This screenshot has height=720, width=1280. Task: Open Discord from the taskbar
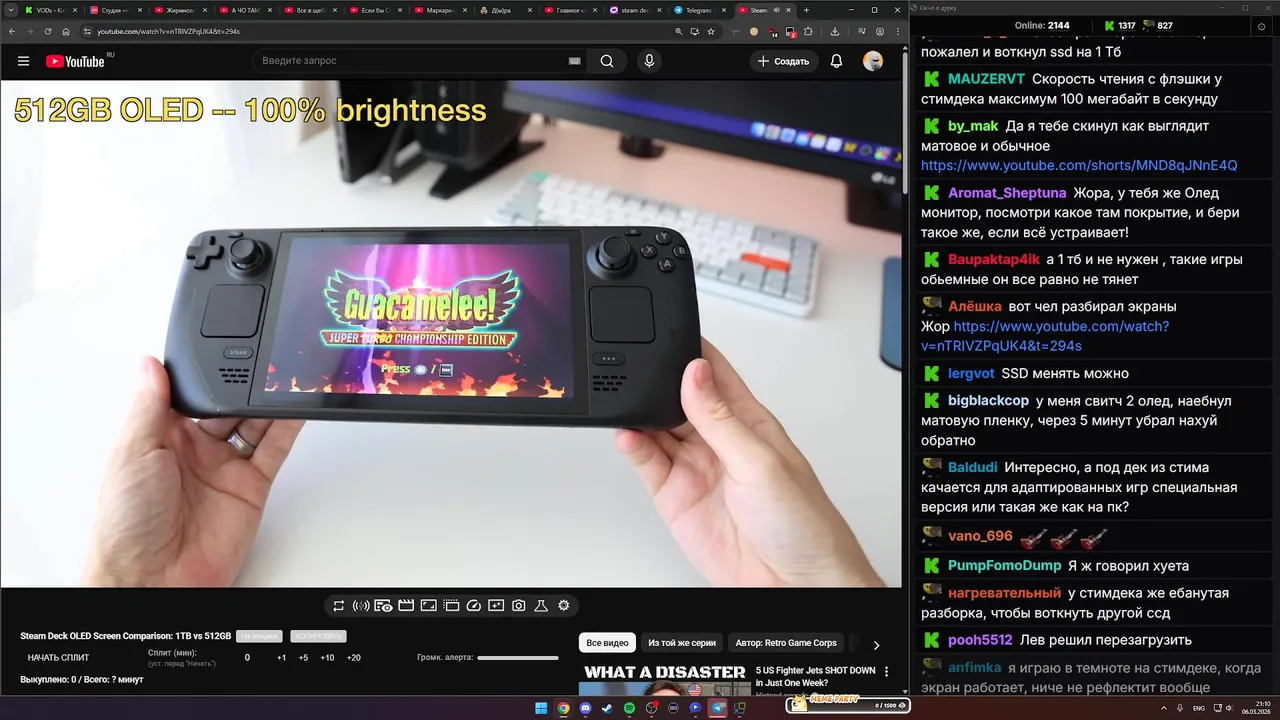[x=585, y=708]
